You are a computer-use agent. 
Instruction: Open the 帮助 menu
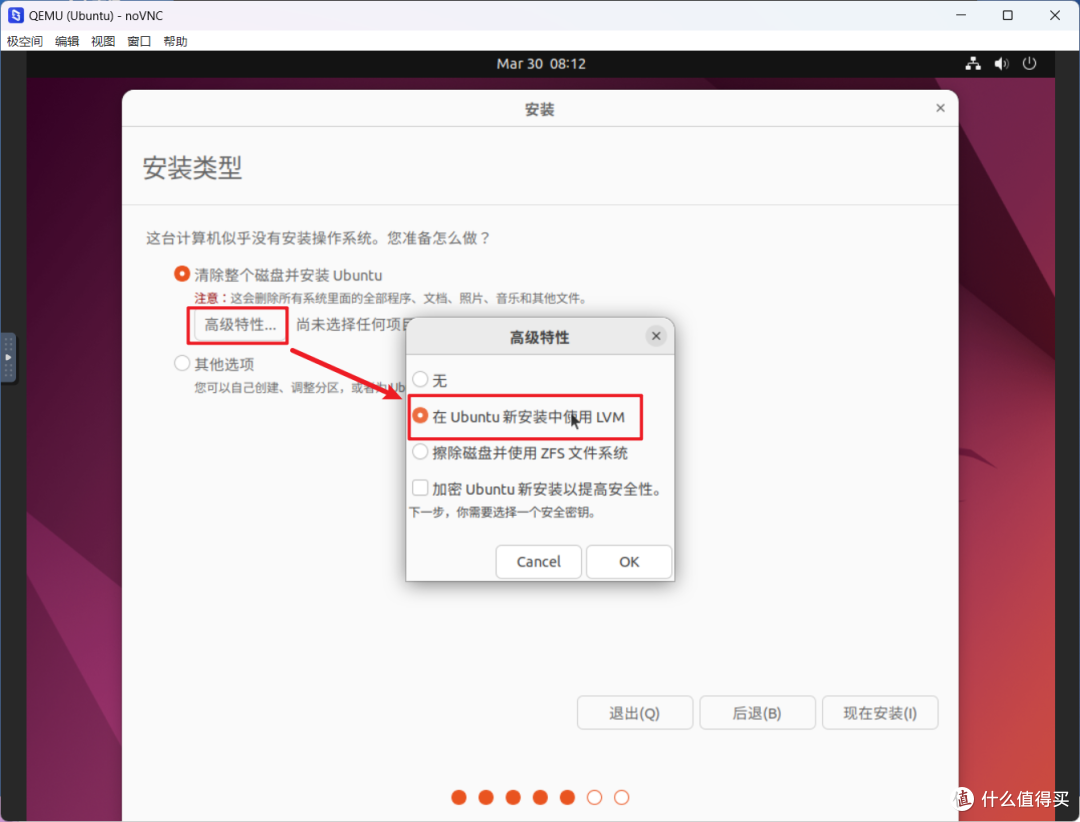click(x=175, y=41)
